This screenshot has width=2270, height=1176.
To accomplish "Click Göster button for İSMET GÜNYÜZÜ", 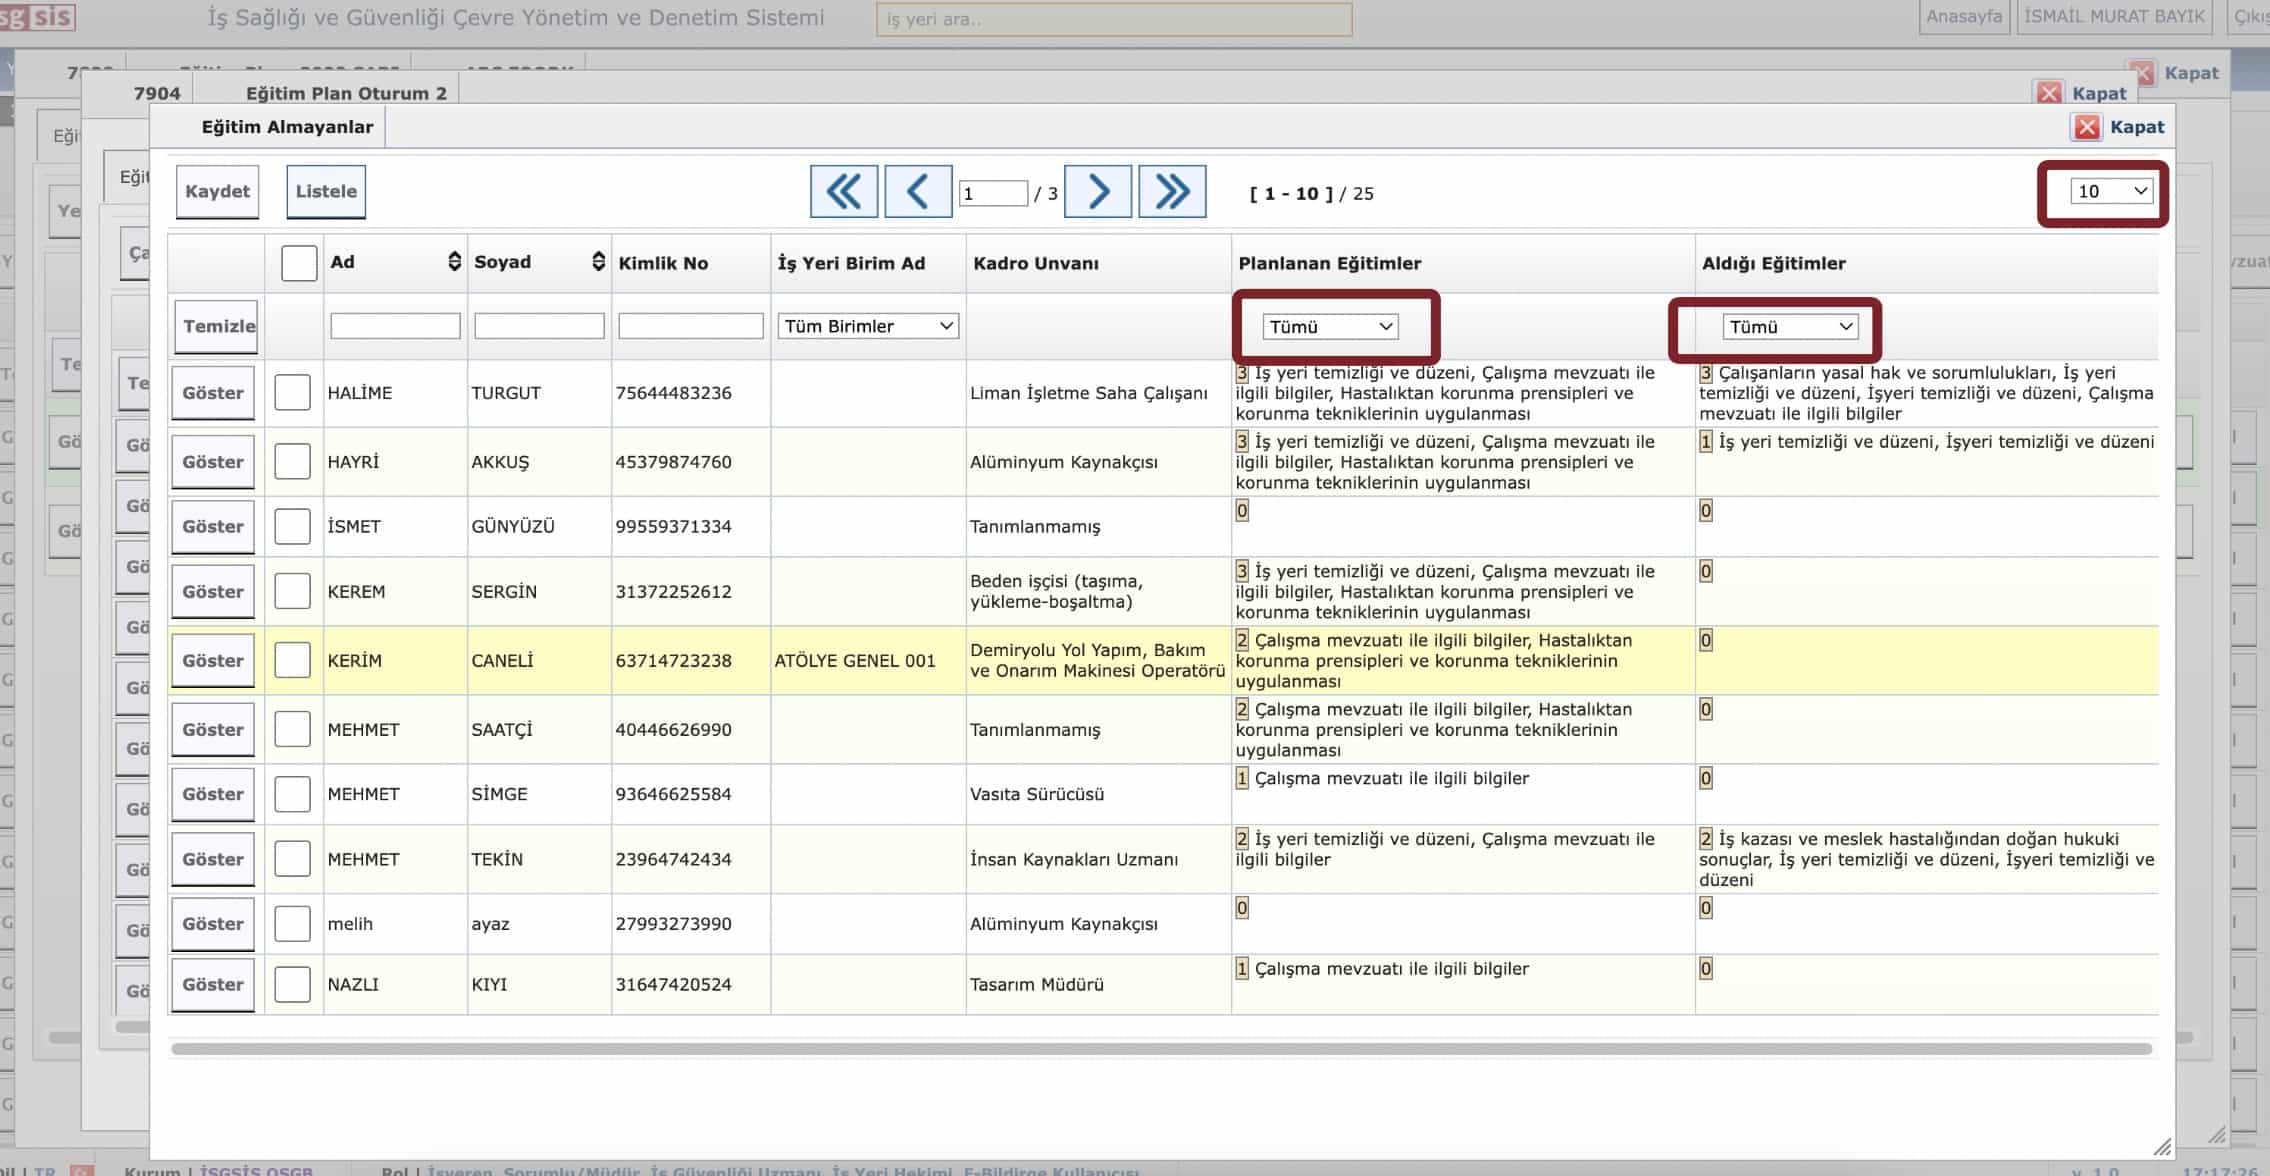I will click(212, 527).
